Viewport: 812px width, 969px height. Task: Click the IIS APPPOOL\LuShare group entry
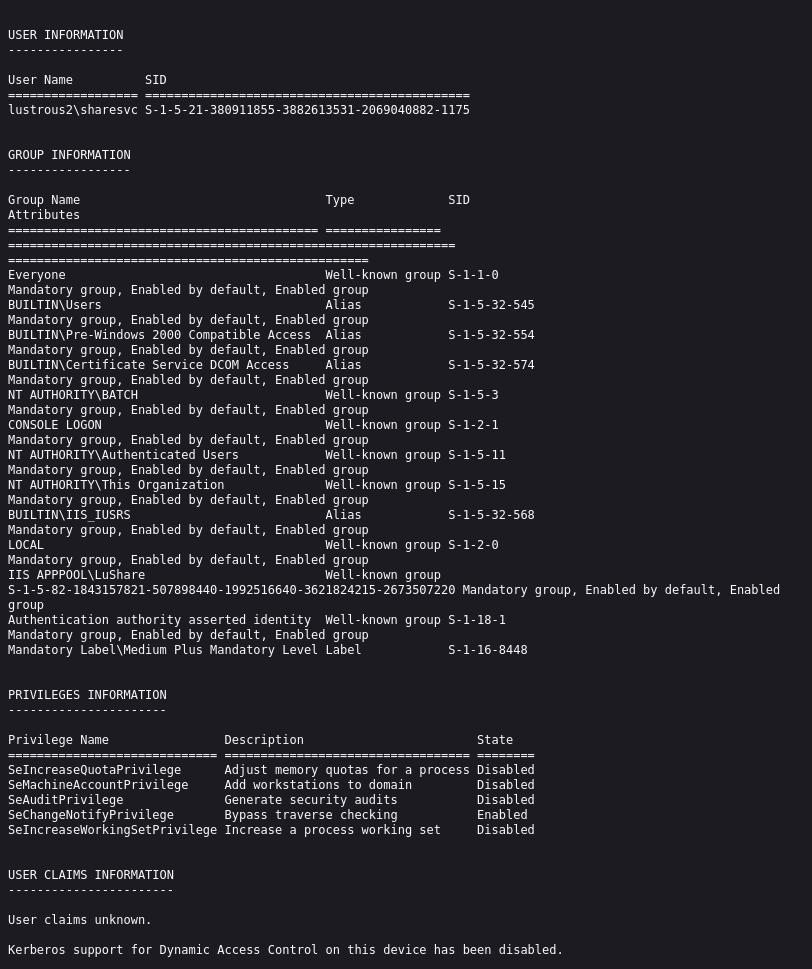[76, 575]
